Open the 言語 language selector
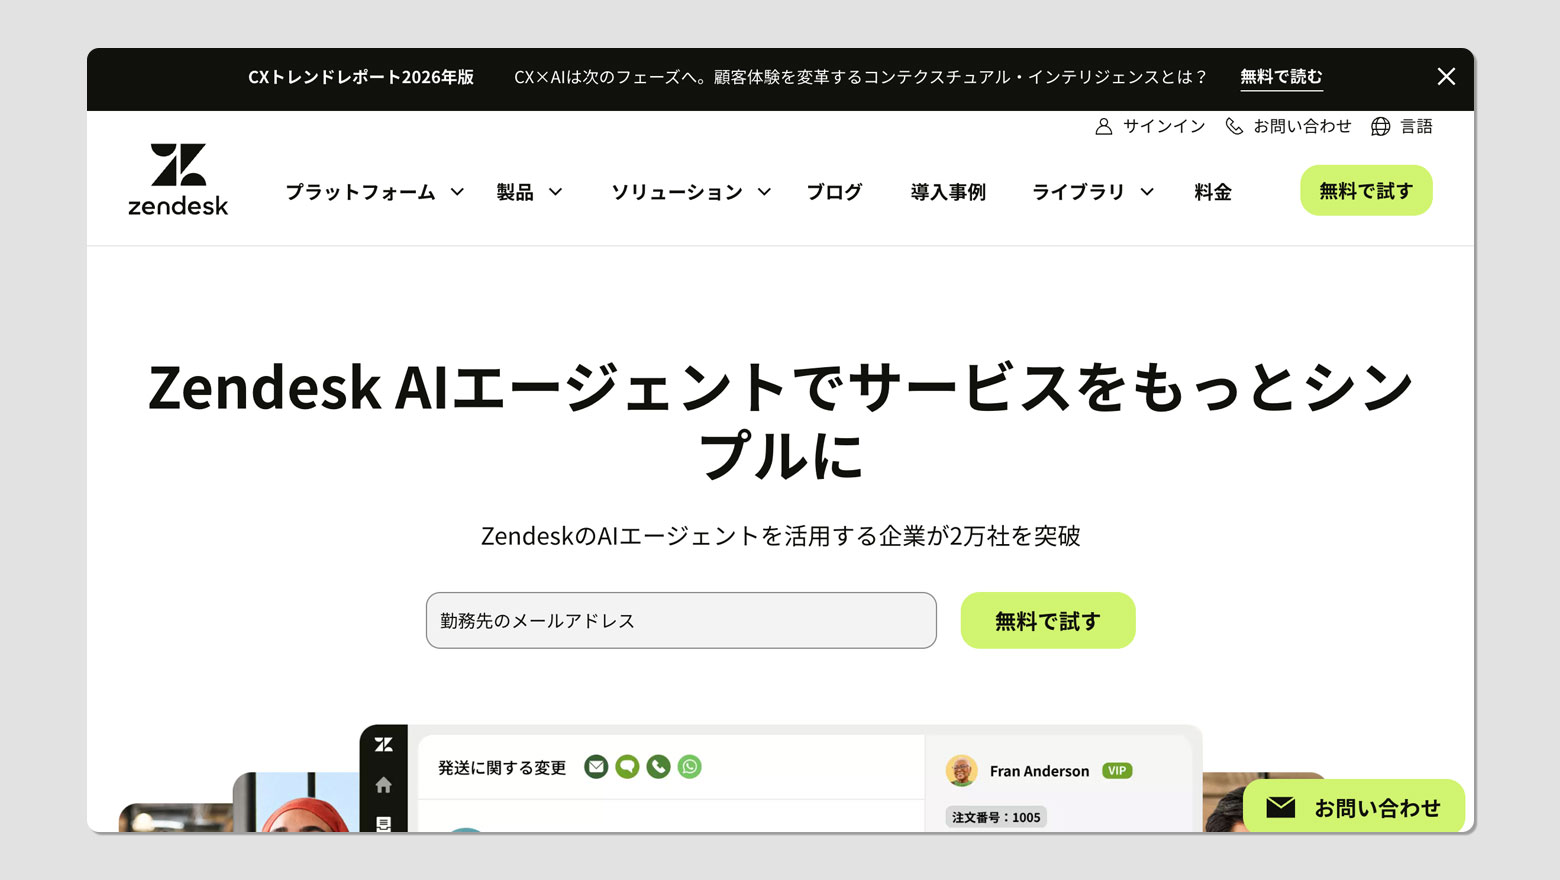1560x880 pixels. 1416,127
